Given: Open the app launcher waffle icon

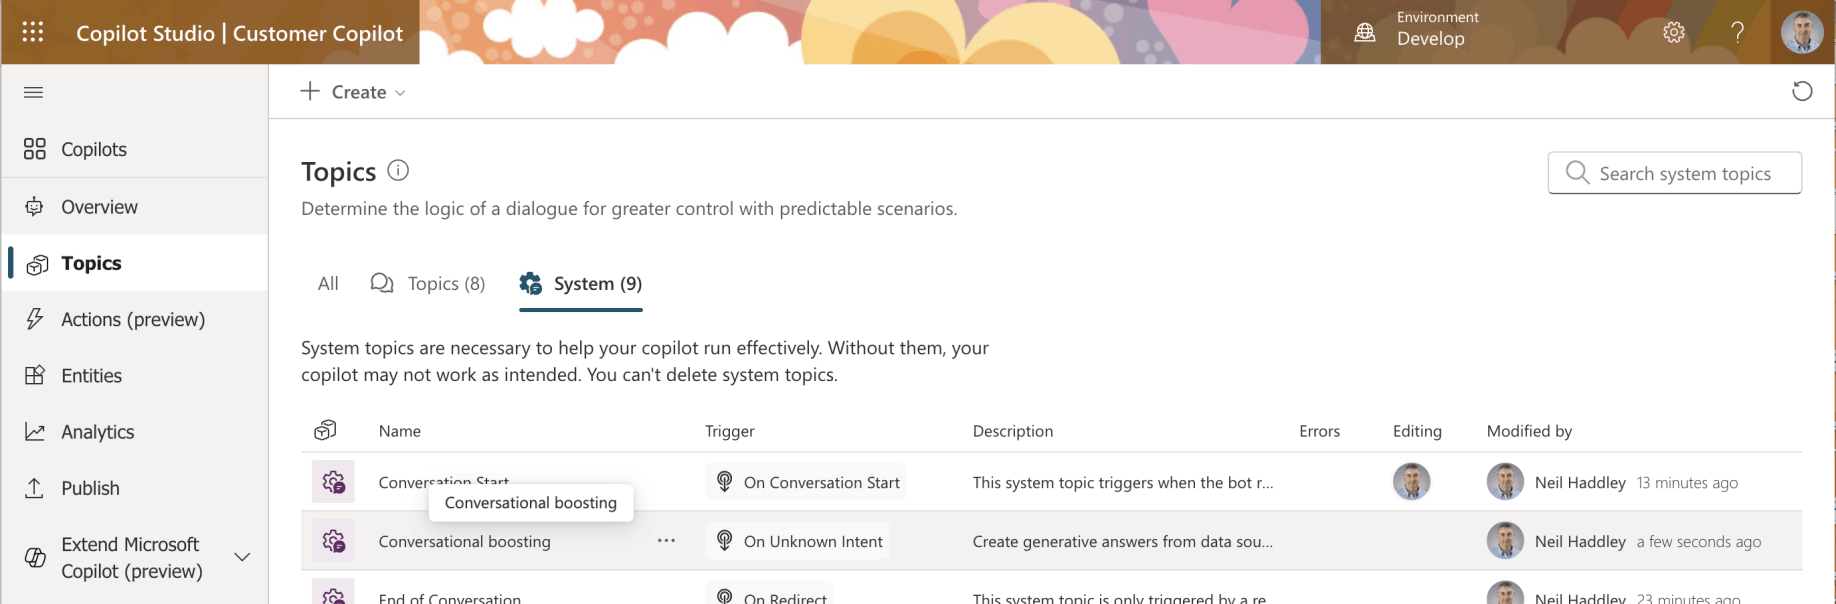Looking at the screenshot, I should pos(33,32).
